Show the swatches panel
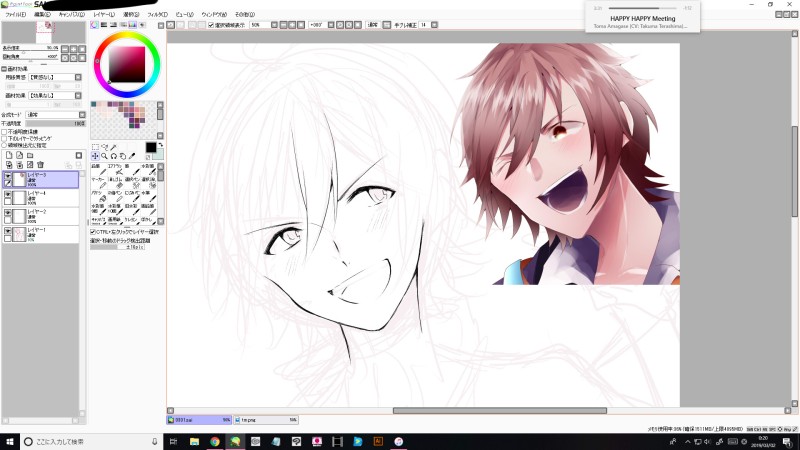This screenshot has width=800, height=450. [x=133, y=24]
